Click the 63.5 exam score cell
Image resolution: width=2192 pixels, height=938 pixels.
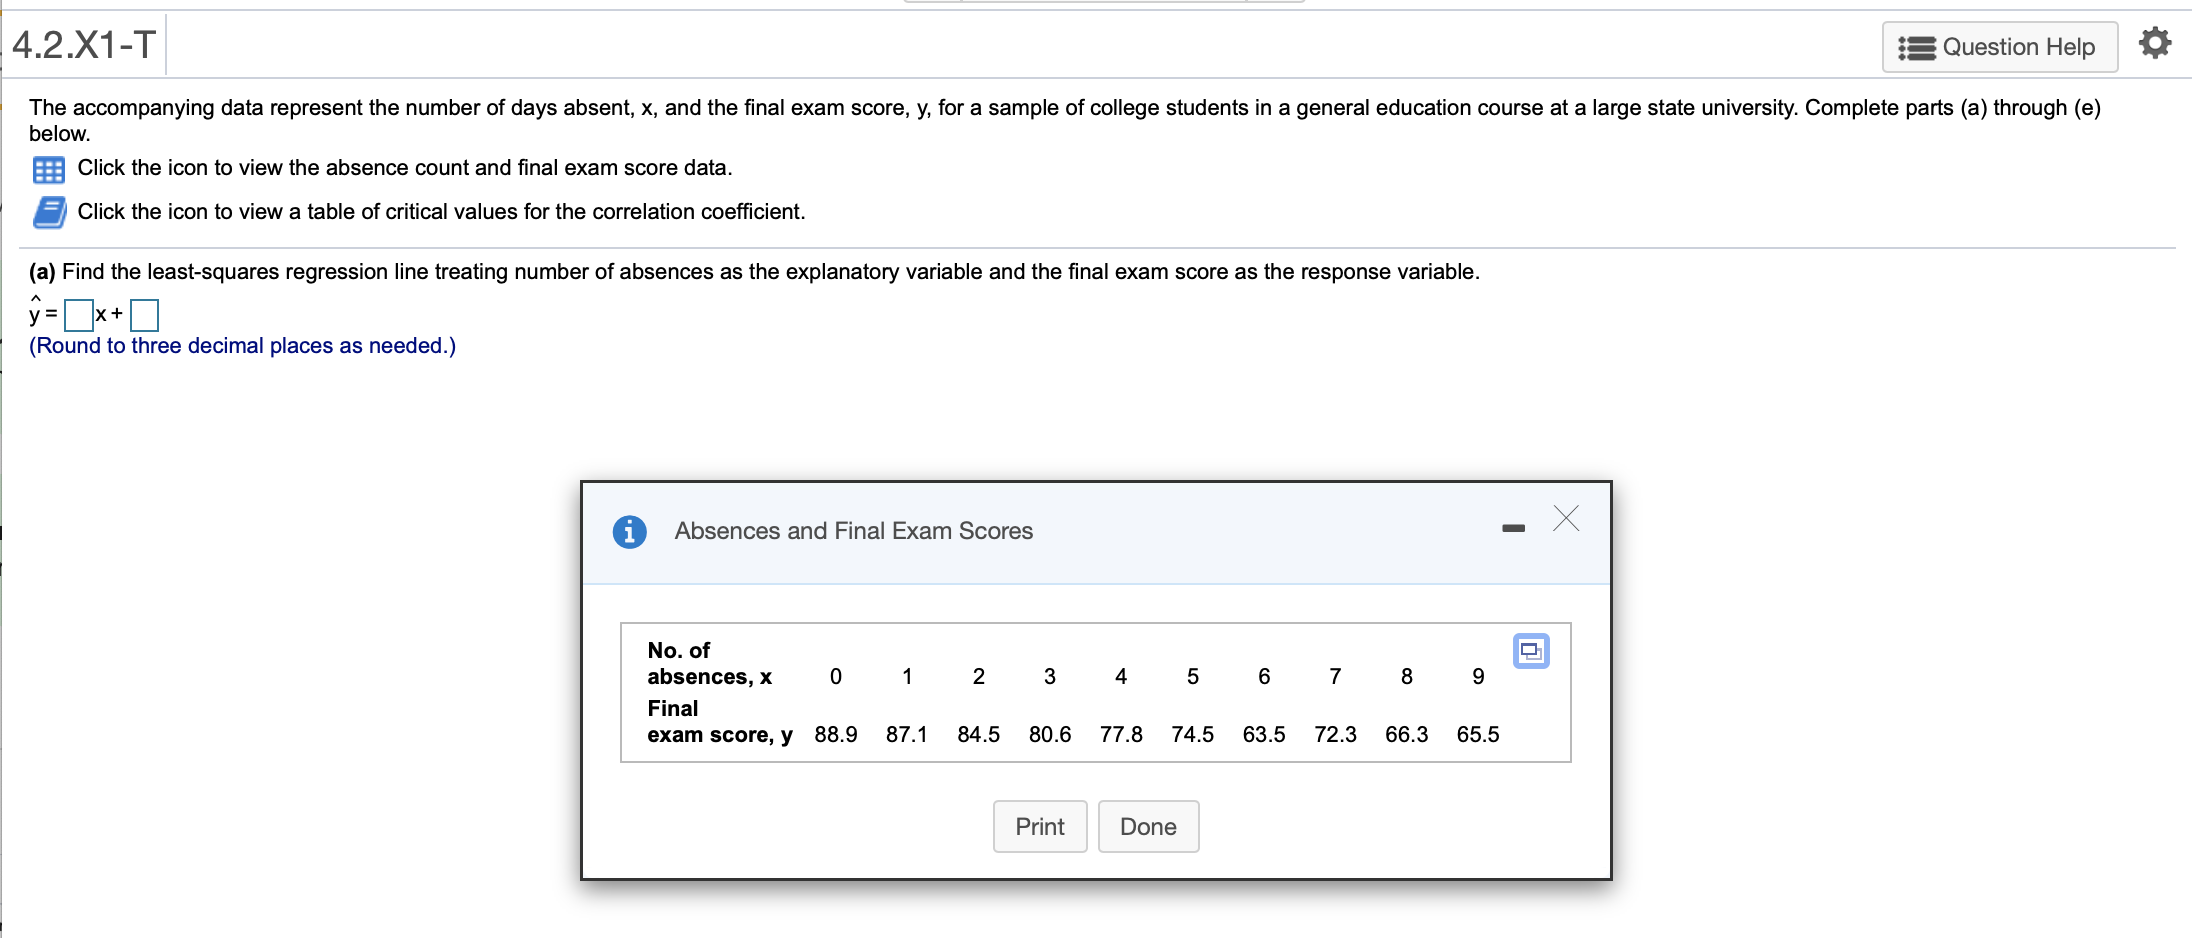pos(1263,734)
